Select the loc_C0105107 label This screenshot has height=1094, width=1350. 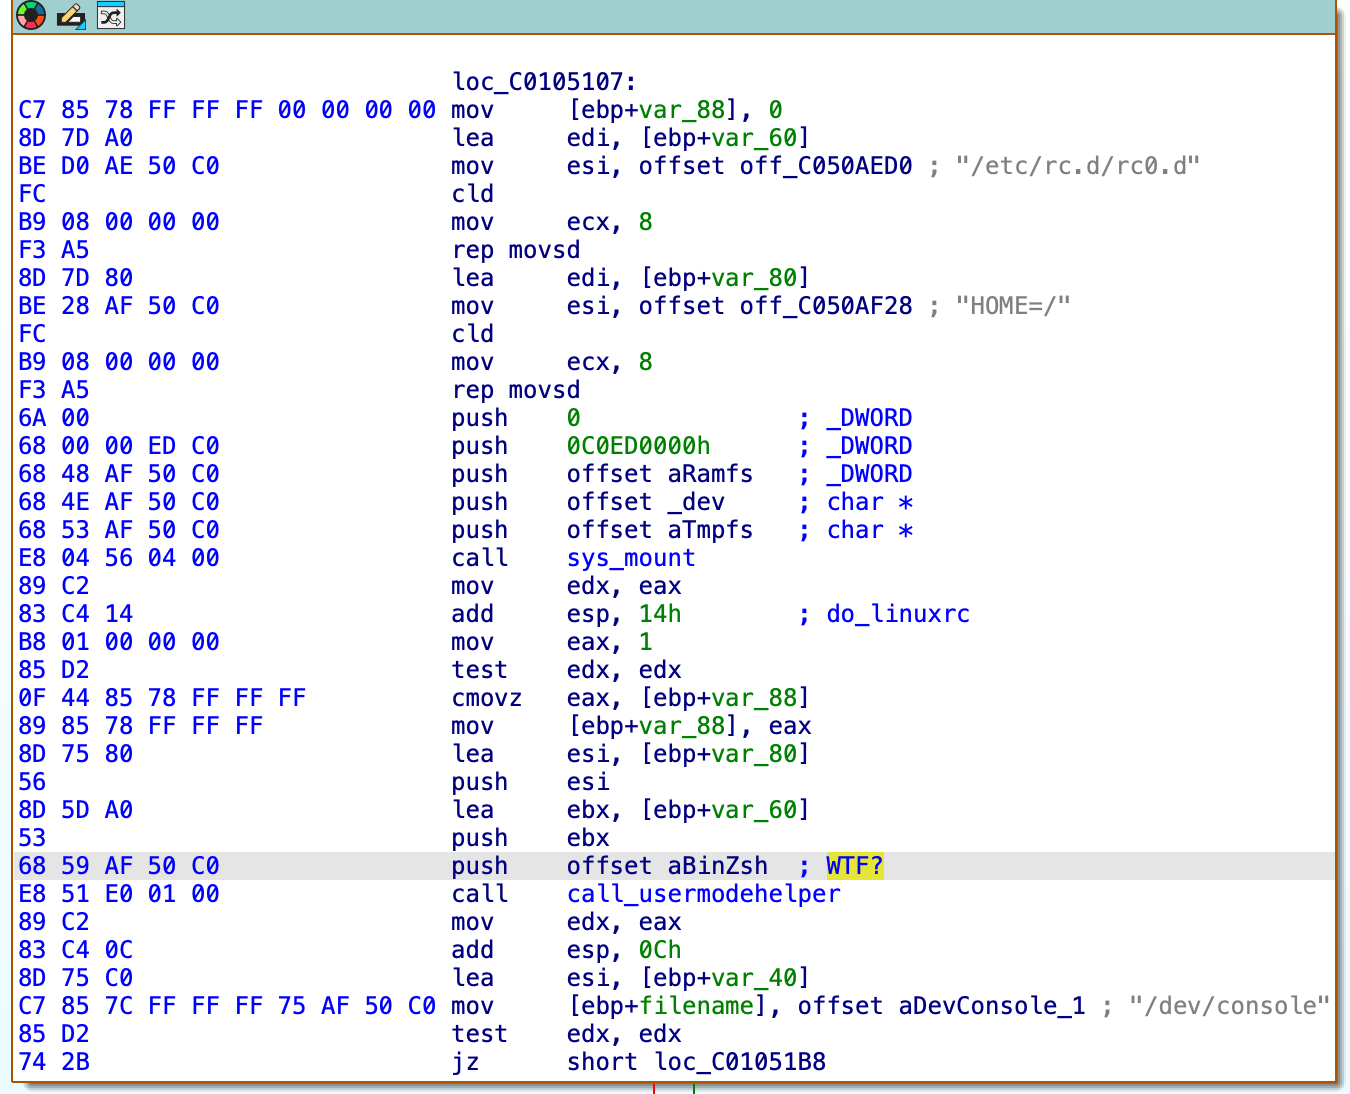pyautogui.click(x=544, y=82)
